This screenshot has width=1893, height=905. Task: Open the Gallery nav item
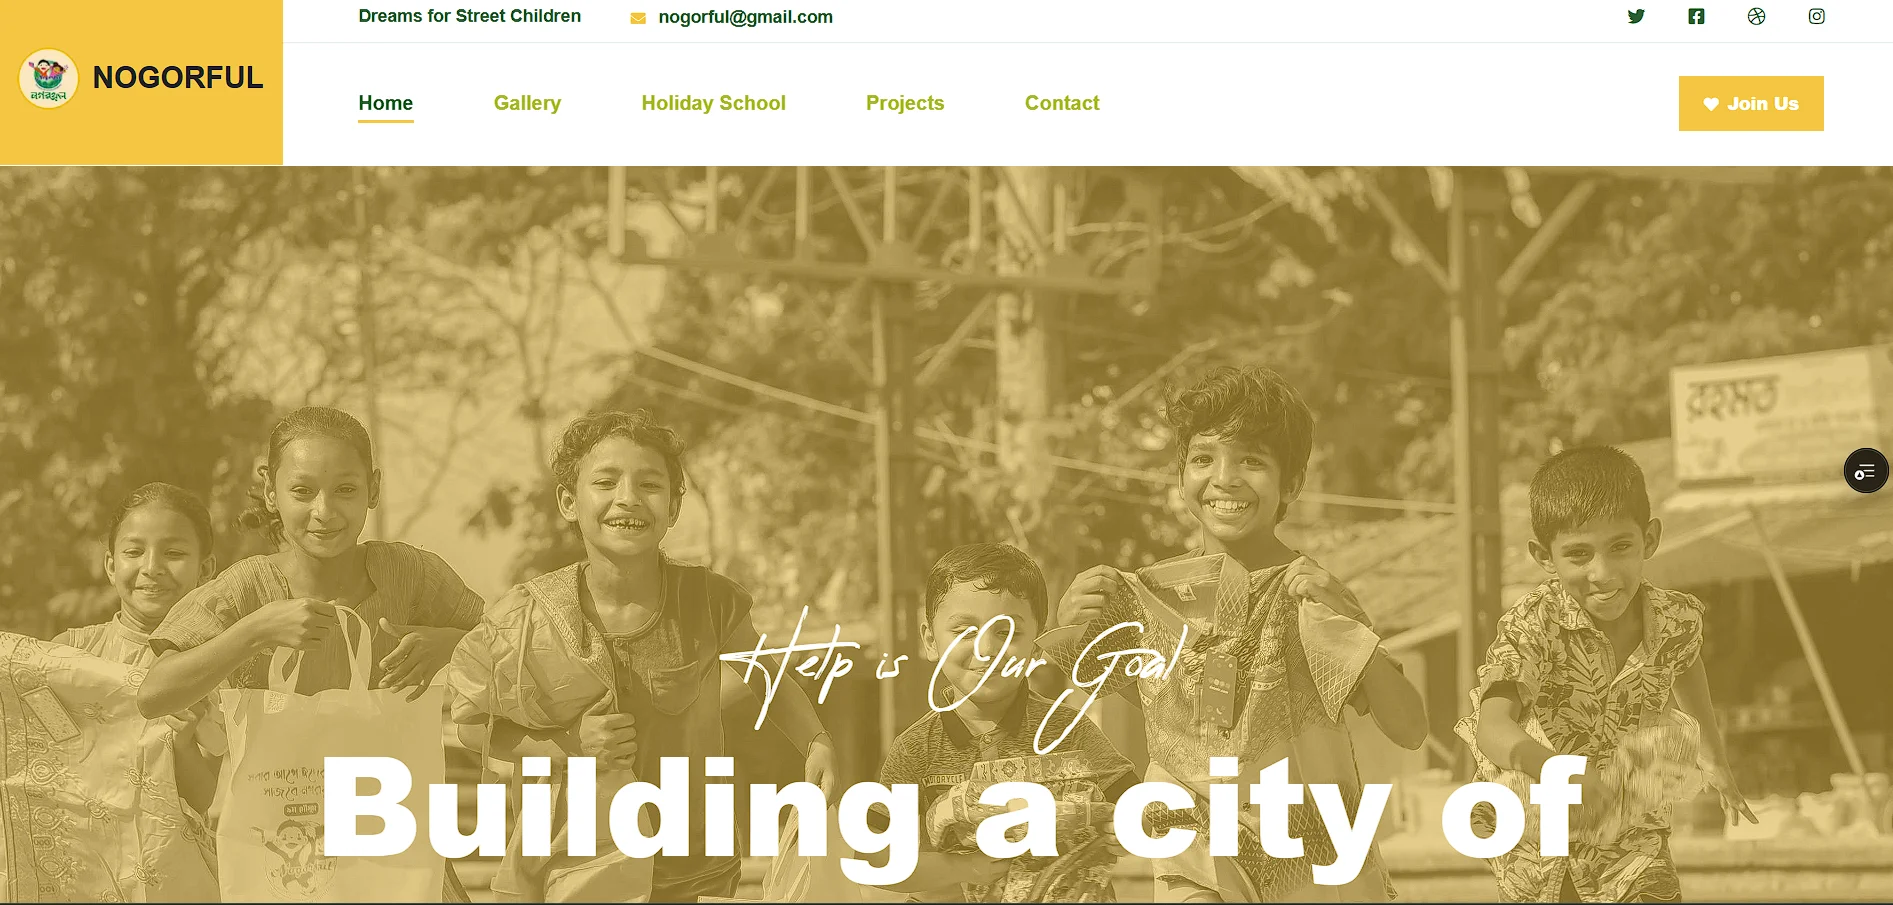(x=527, y=103)
